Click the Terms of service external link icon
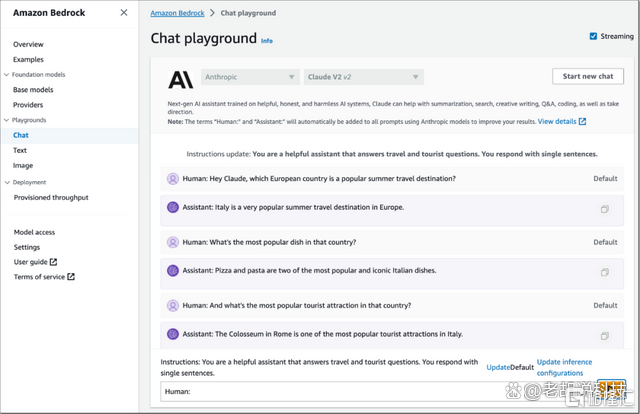The height and width of the screenshot is (414, 640). (71, 276)
